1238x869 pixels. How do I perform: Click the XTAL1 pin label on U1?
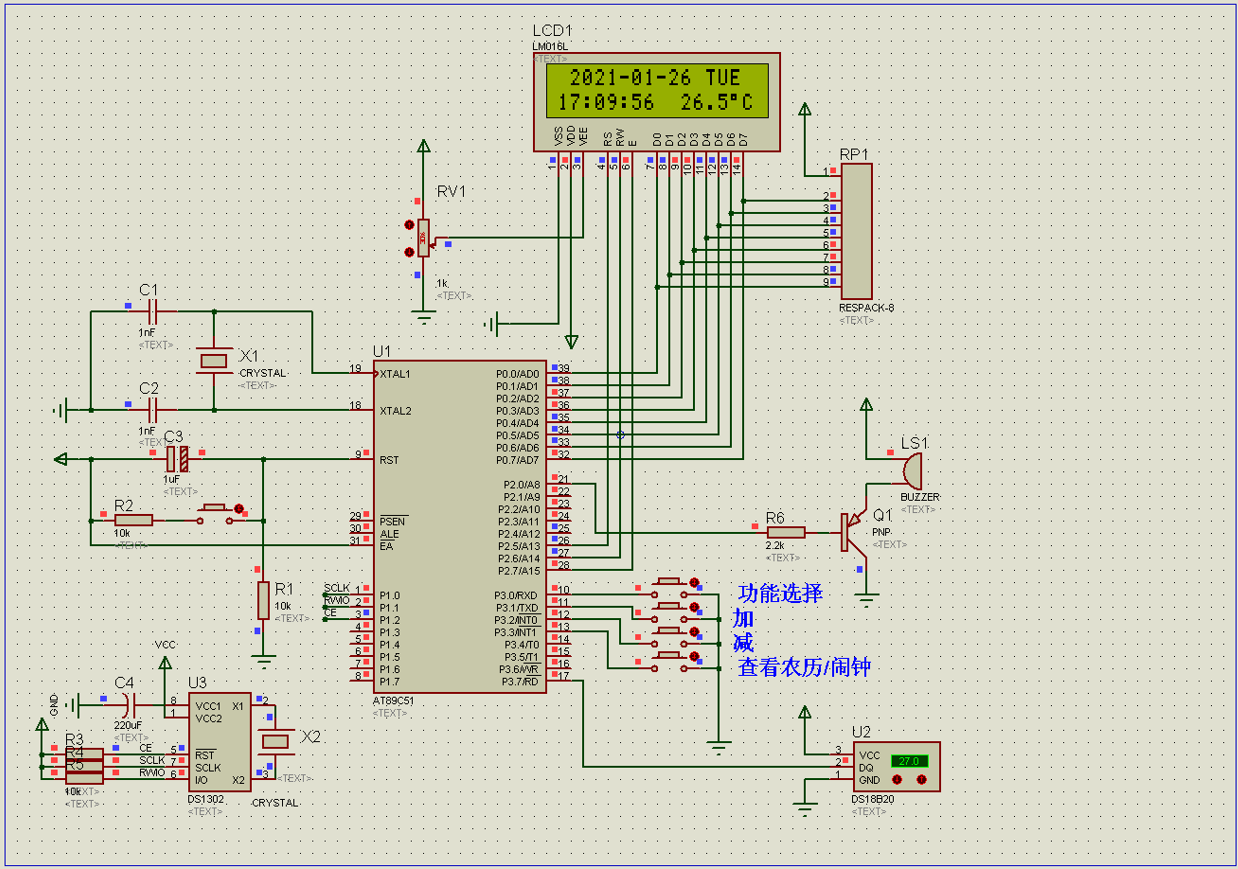pos(394,374)
